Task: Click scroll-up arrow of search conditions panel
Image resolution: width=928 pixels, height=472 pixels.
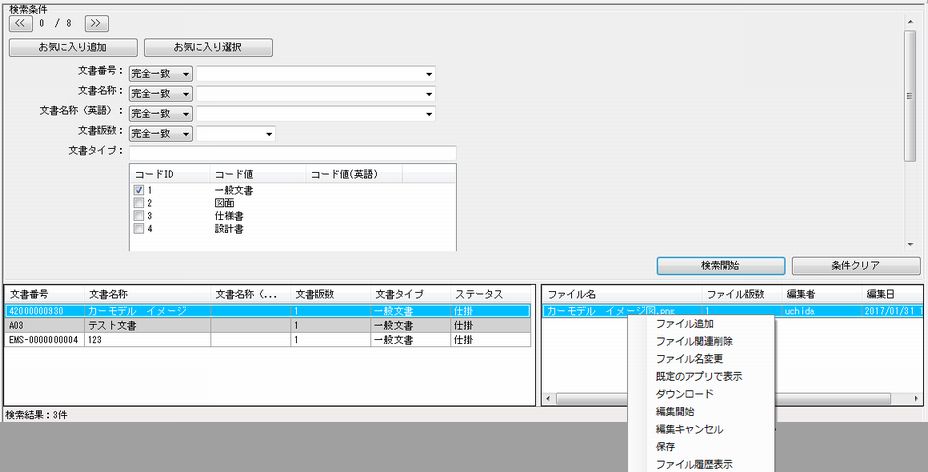Action: pyautogui.click(x=910, y=22)
